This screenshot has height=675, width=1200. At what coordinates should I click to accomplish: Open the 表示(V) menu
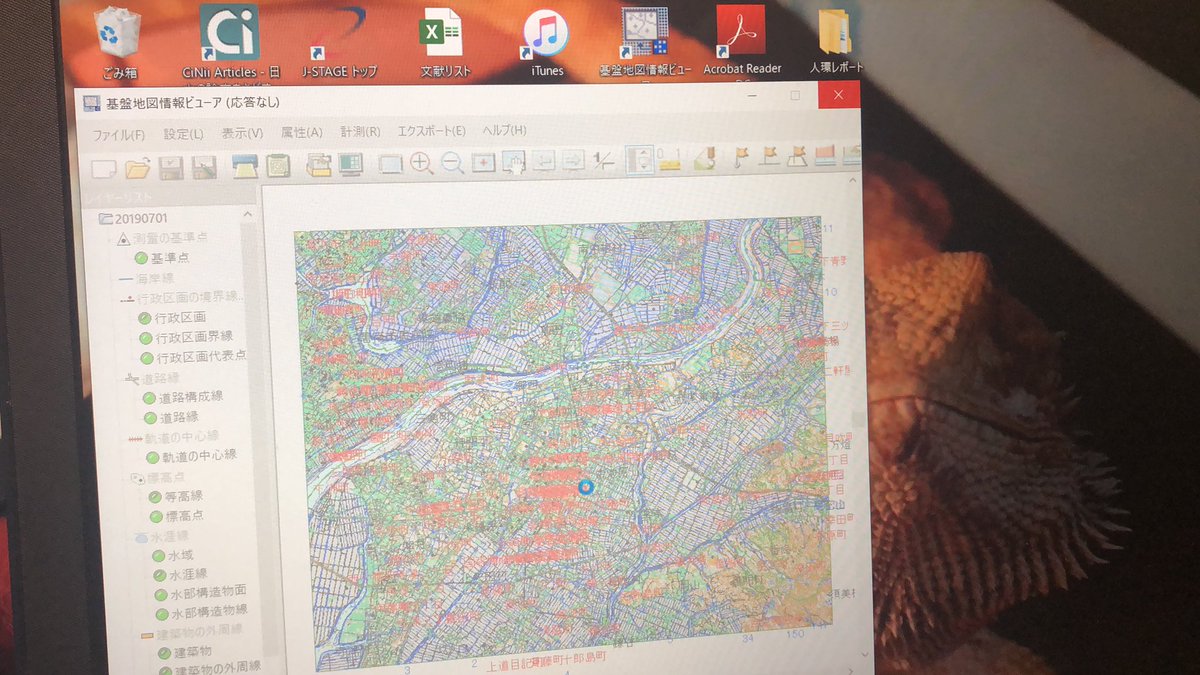point(242,133)
